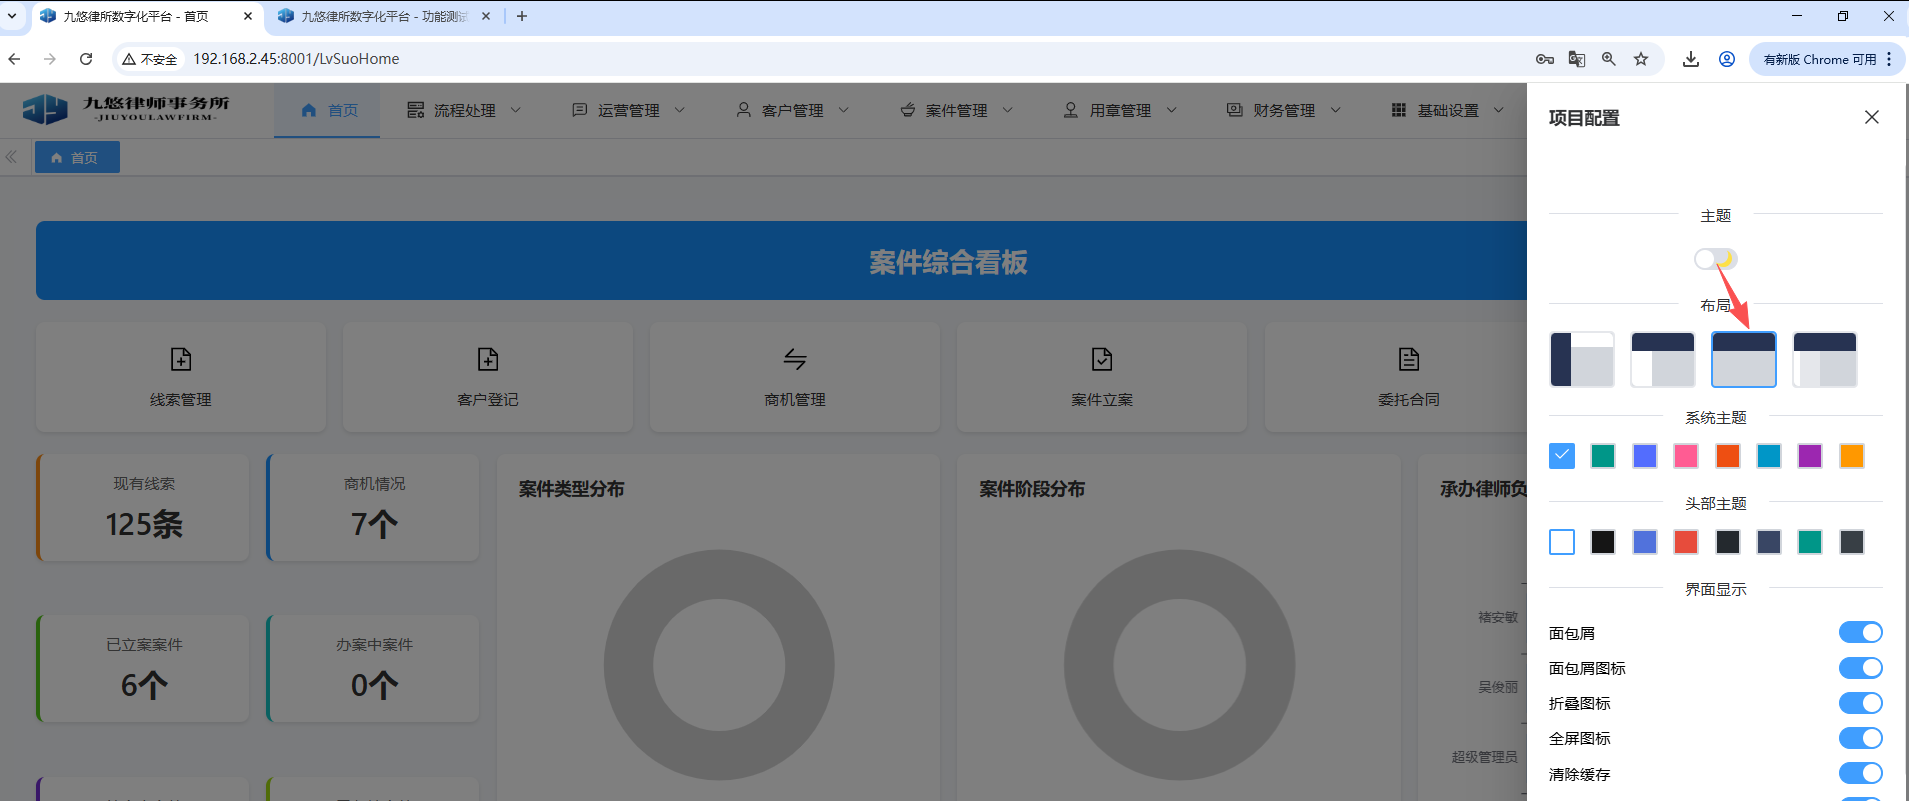
Task: Select the 首页 navigation menu item
Action: pos(328,110)
